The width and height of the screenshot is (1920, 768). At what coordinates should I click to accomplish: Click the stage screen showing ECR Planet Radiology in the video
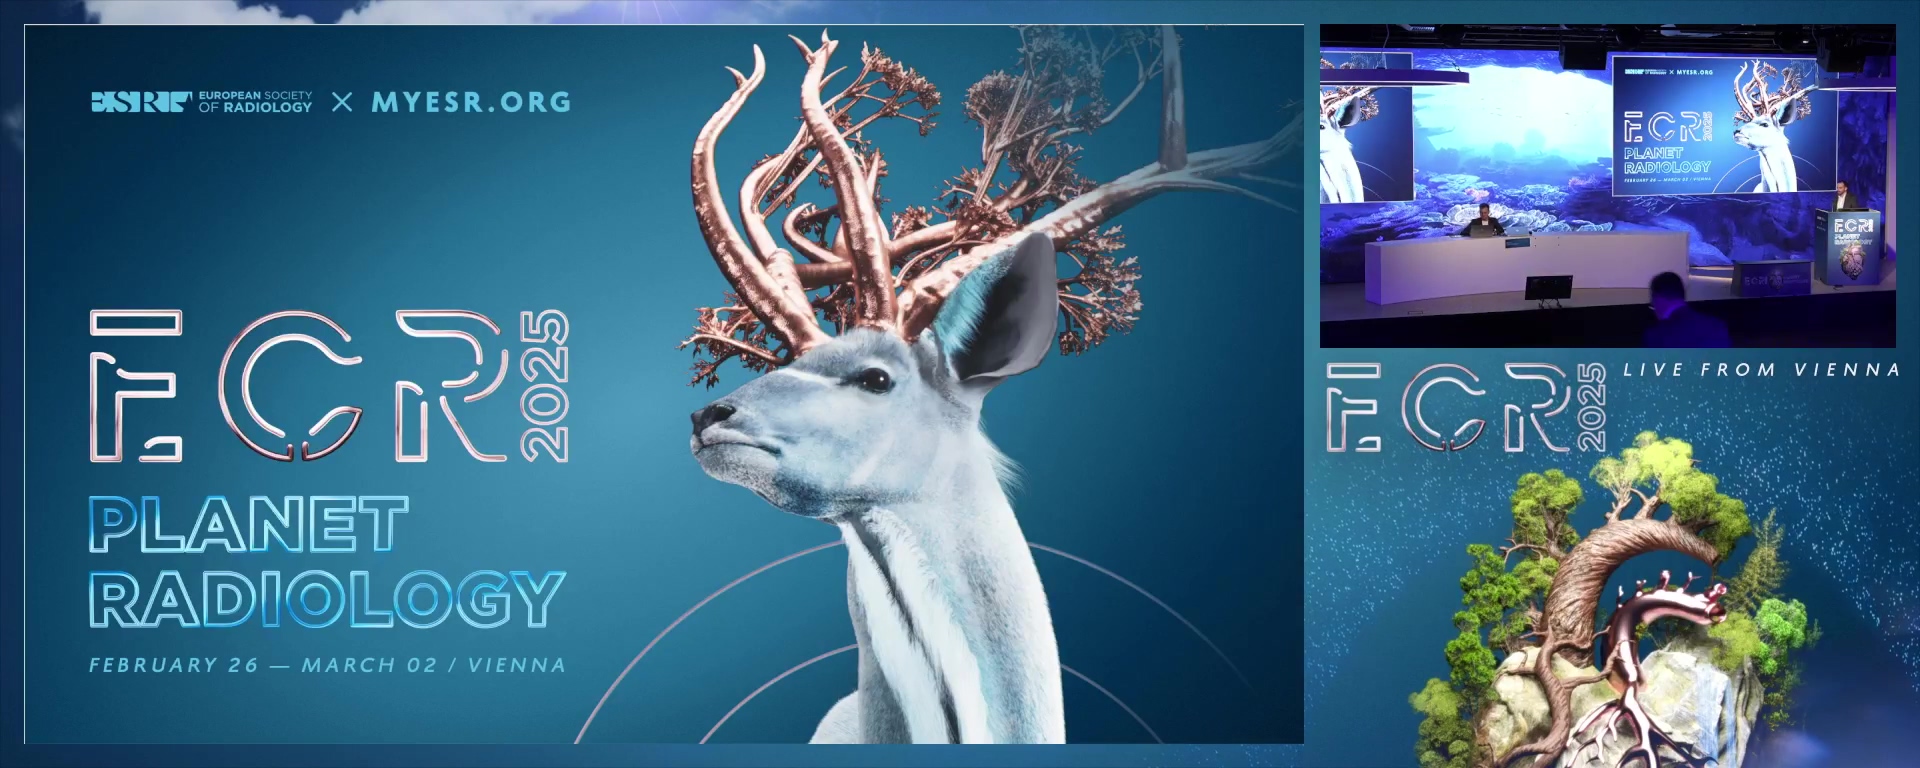click(x=1724, y=124)
